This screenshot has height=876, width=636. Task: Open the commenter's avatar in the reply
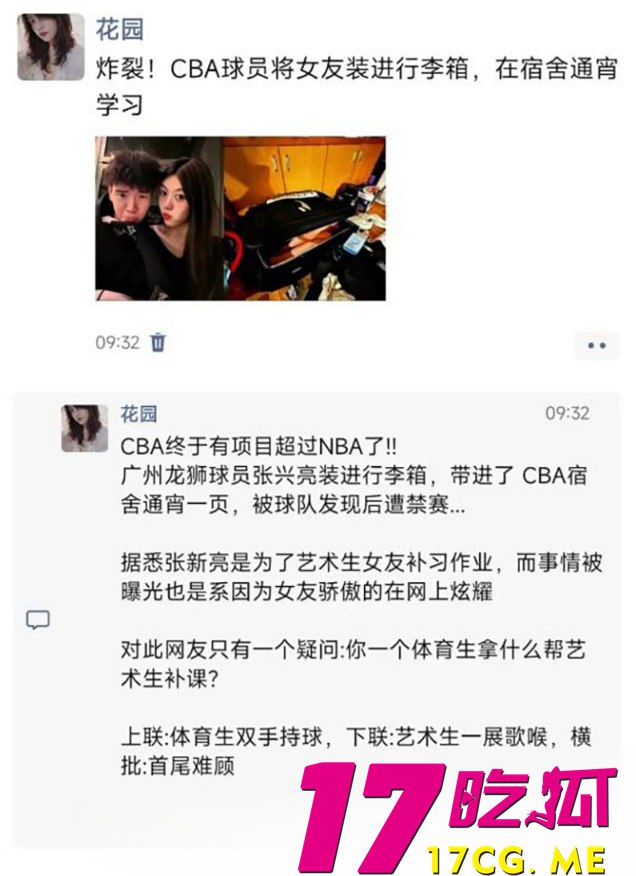84,428
